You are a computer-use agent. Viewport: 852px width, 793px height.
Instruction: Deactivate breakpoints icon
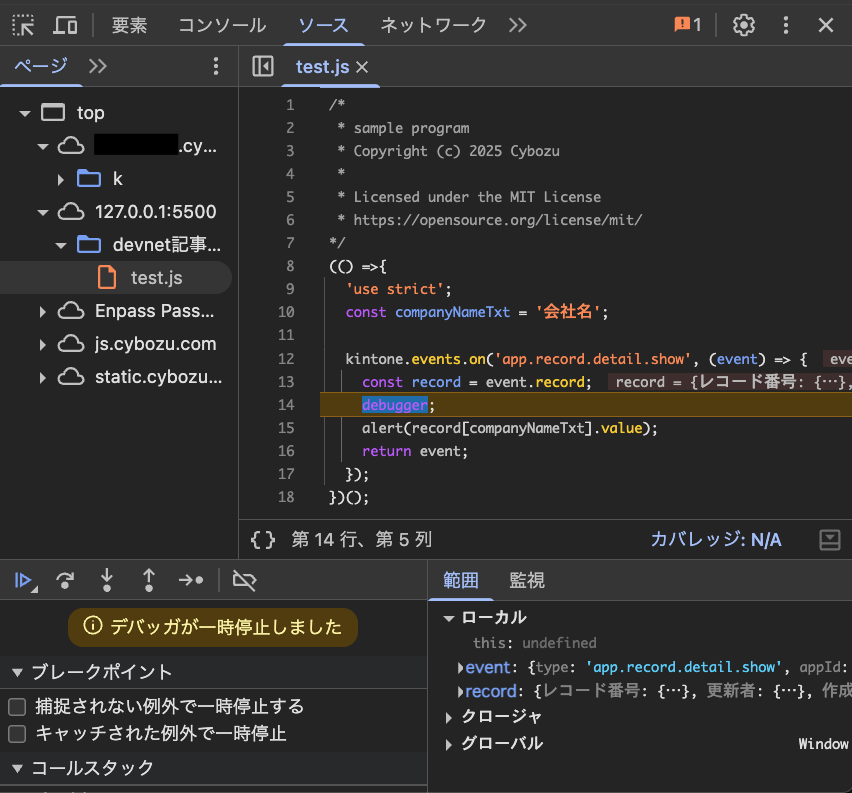245,580
